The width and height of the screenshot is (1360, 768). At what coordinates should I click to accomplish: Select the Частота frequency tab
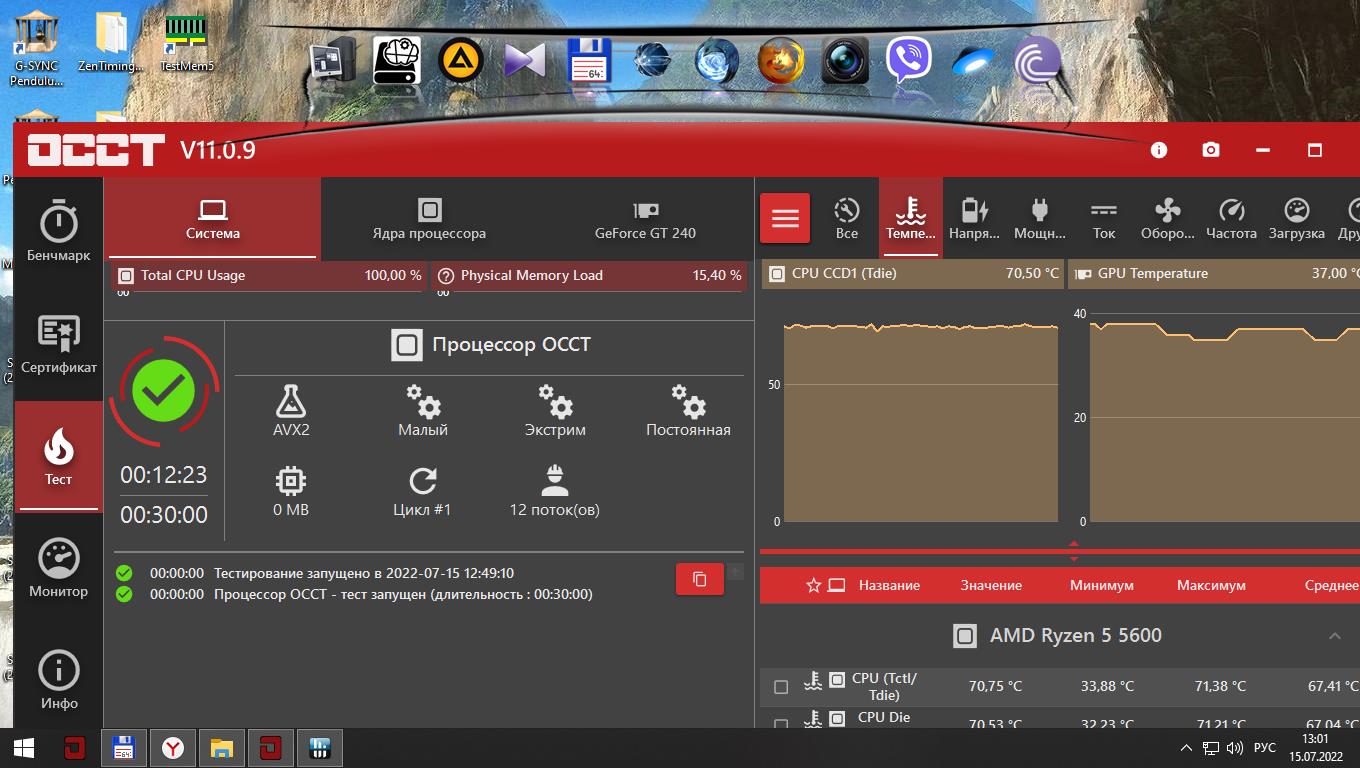tap(1231, 218)
